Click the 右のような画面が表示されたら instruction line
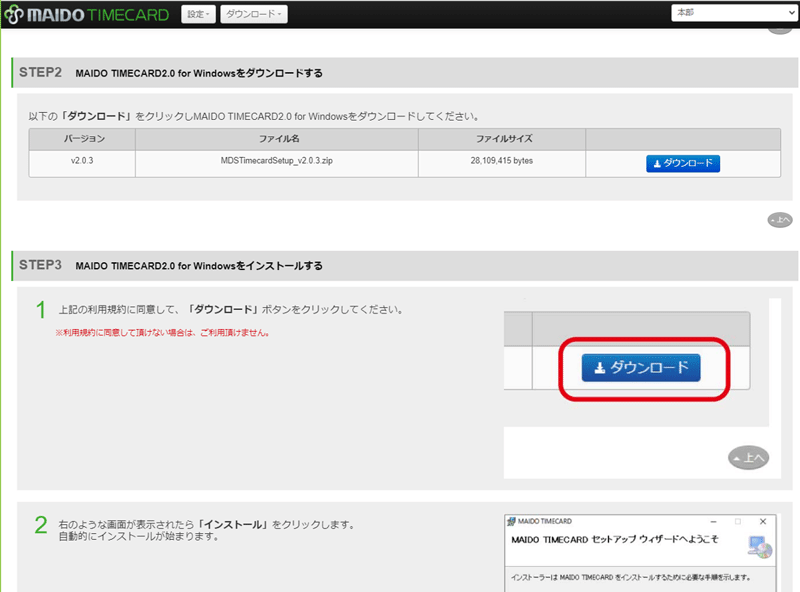Image resolution: width=800 pixels, height=592 pixels. click(x=207, y=525)
